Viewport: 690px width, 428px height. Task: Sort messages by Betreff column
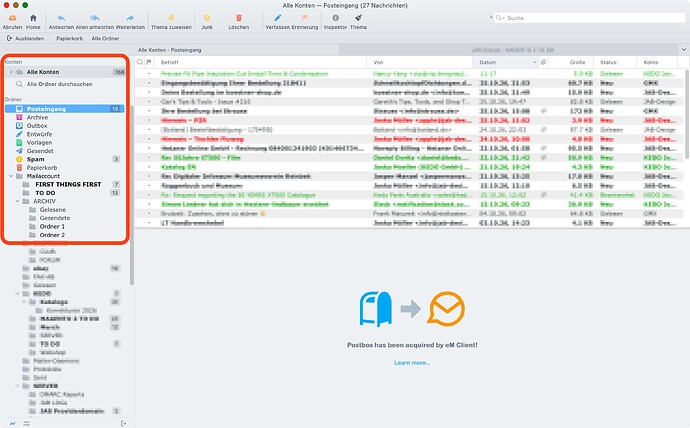coord(261,62)
